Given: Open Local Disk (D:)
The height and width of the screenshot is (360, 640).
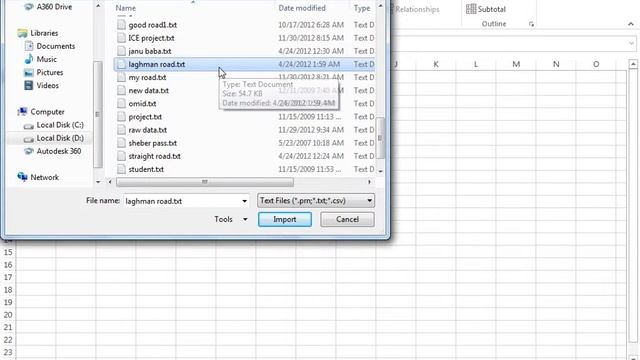Looking at the screenshot, I should coord(60,138).
